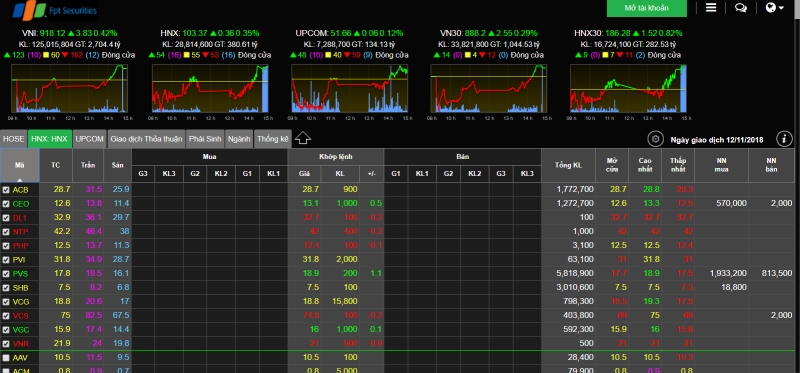The width and height of the screenshot is (800, 373).
Task: Open the HNX30 index intraday chart
Action: pos(628,88)
